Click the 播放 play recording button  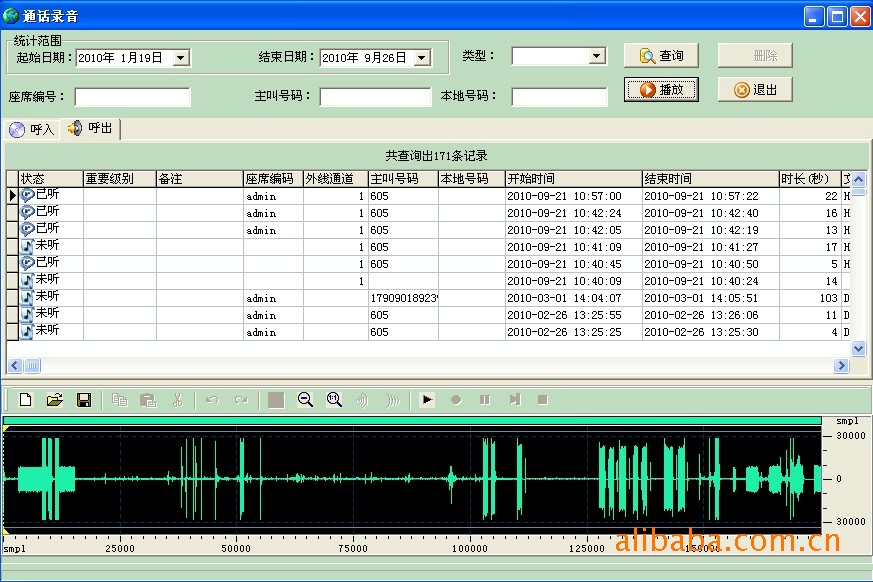(661, 89)
